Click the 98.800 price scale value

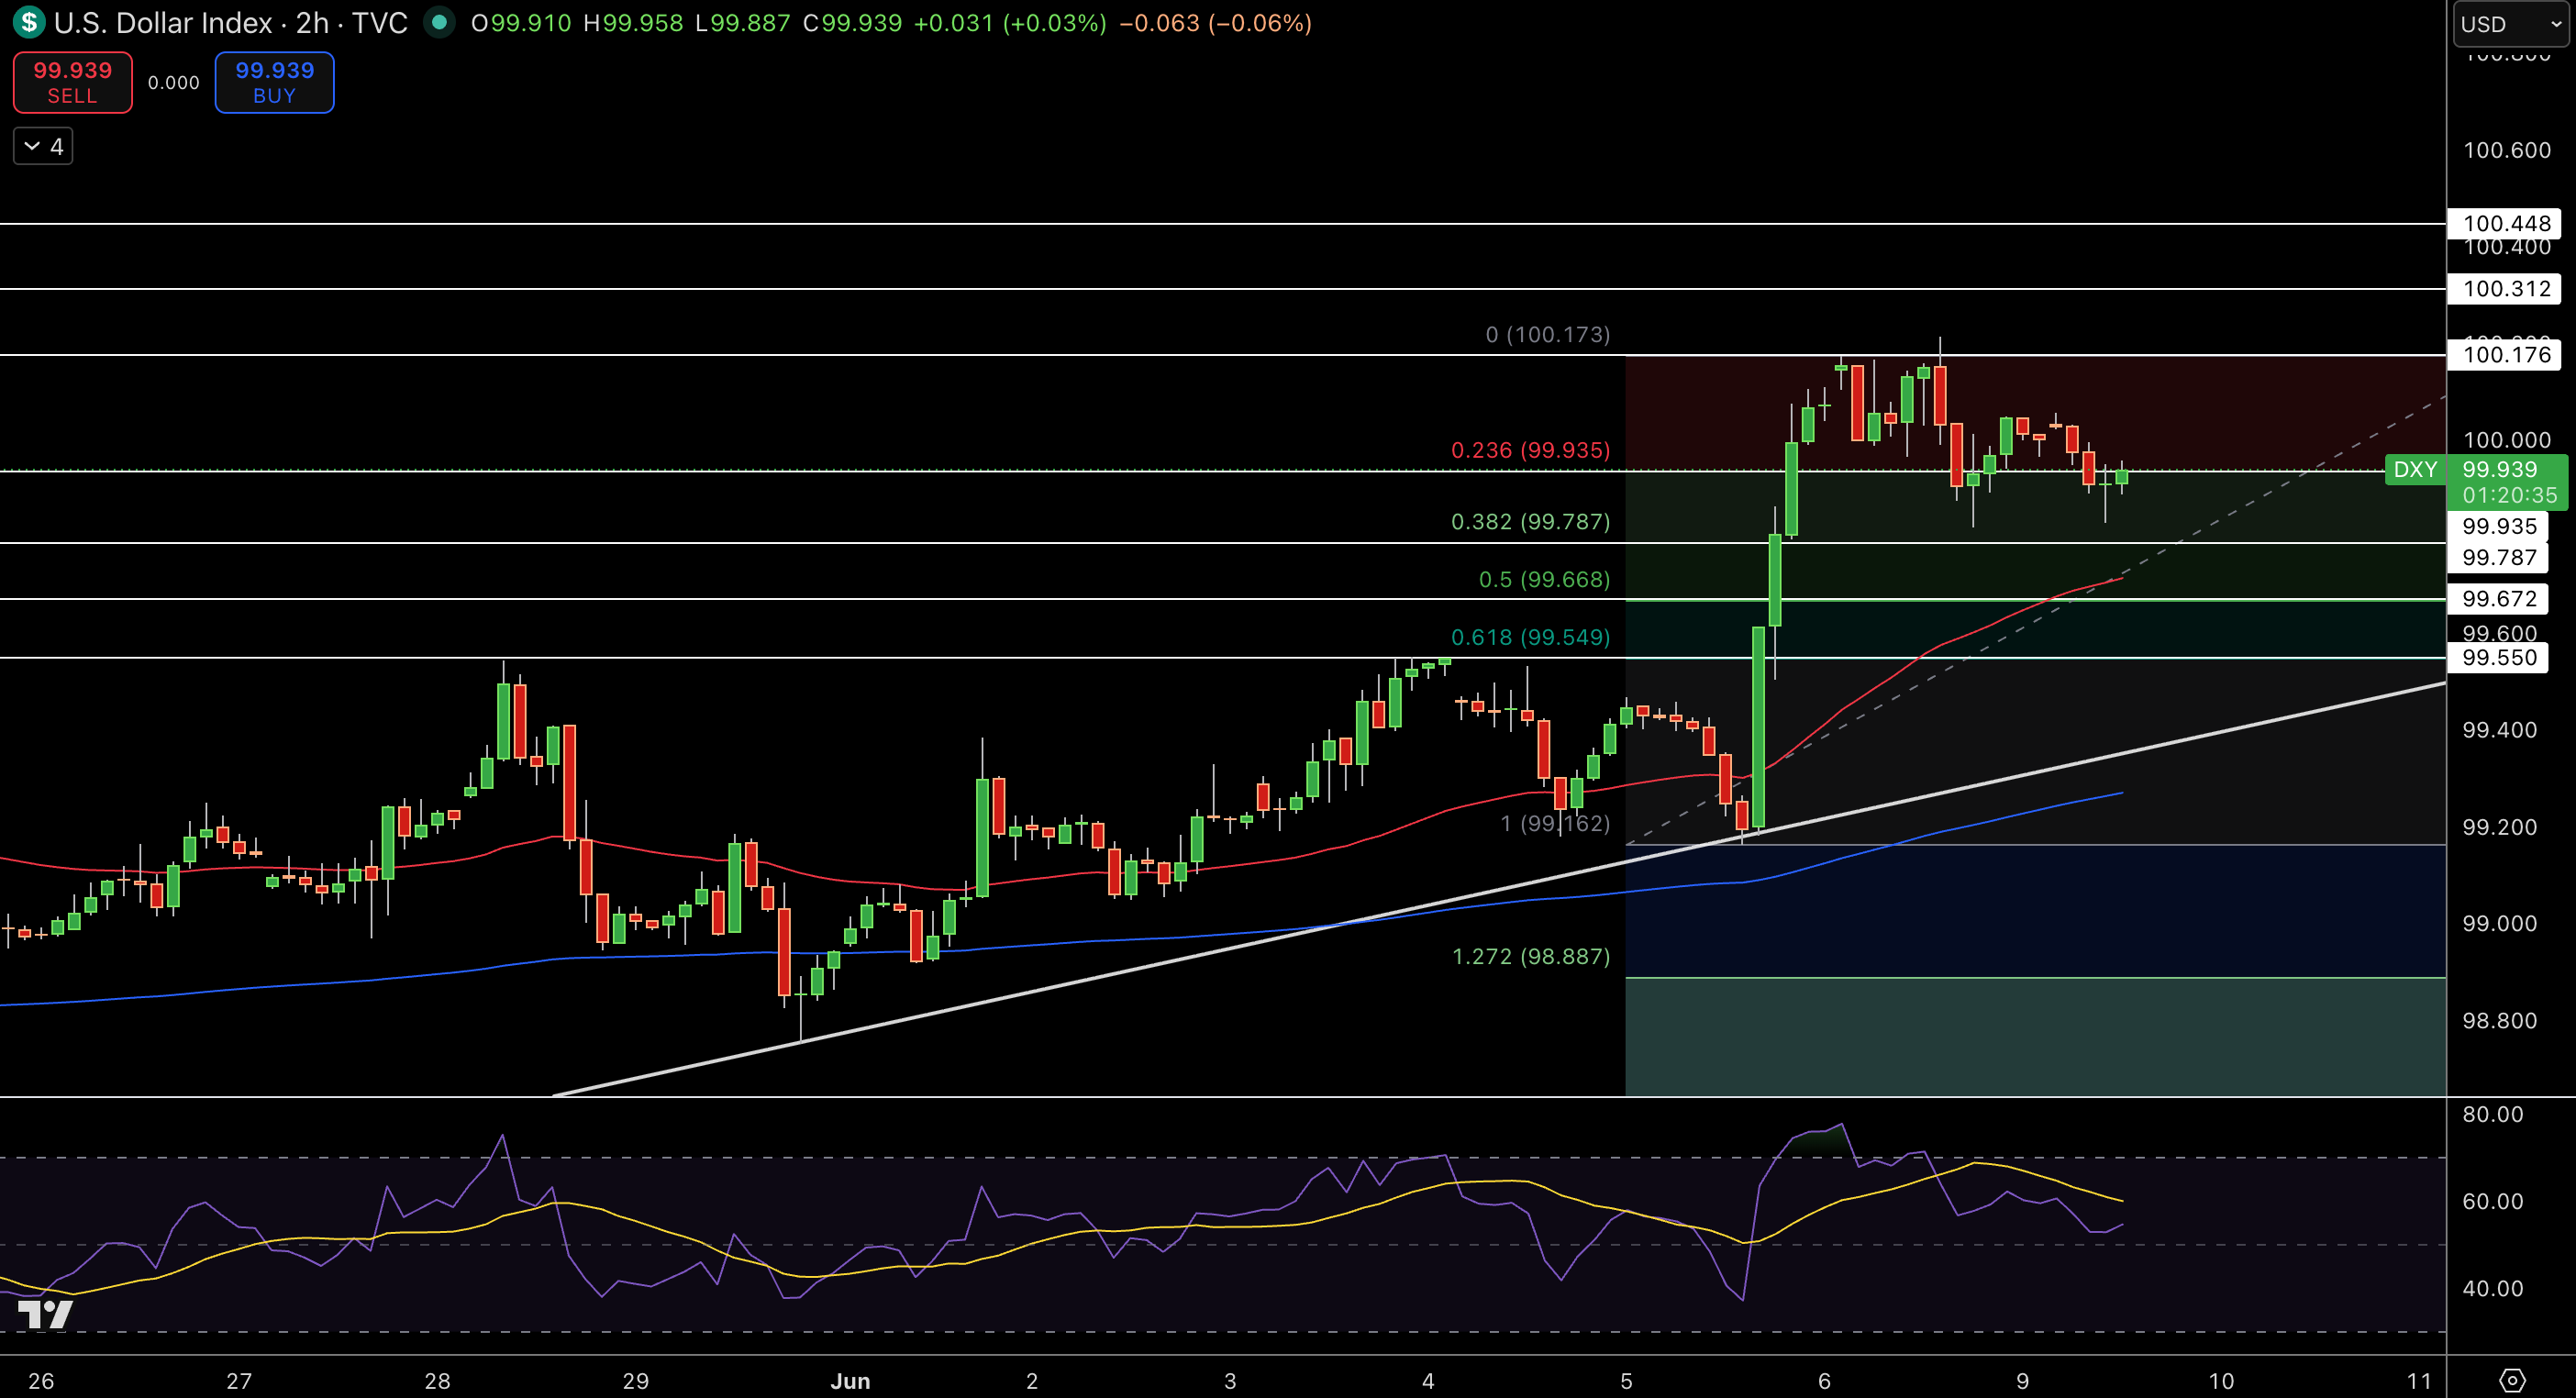(x=2499, y=1021)
